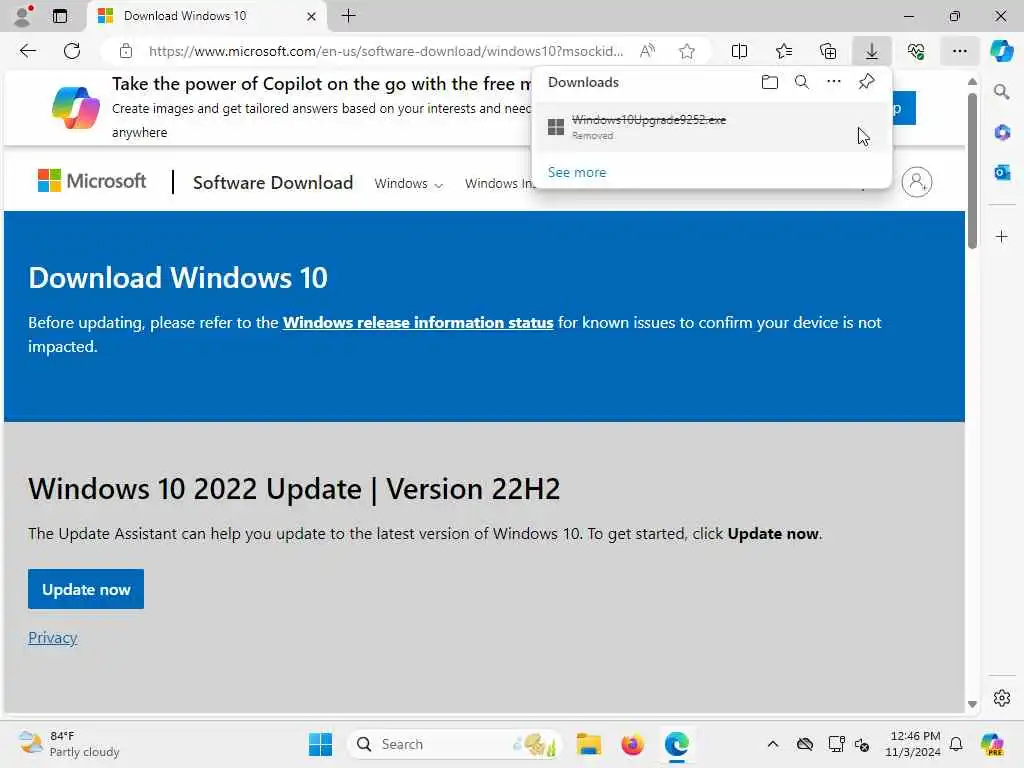Expand the Windows navigation dropdown
The image size is (1024, 768).
pos(409,184)
